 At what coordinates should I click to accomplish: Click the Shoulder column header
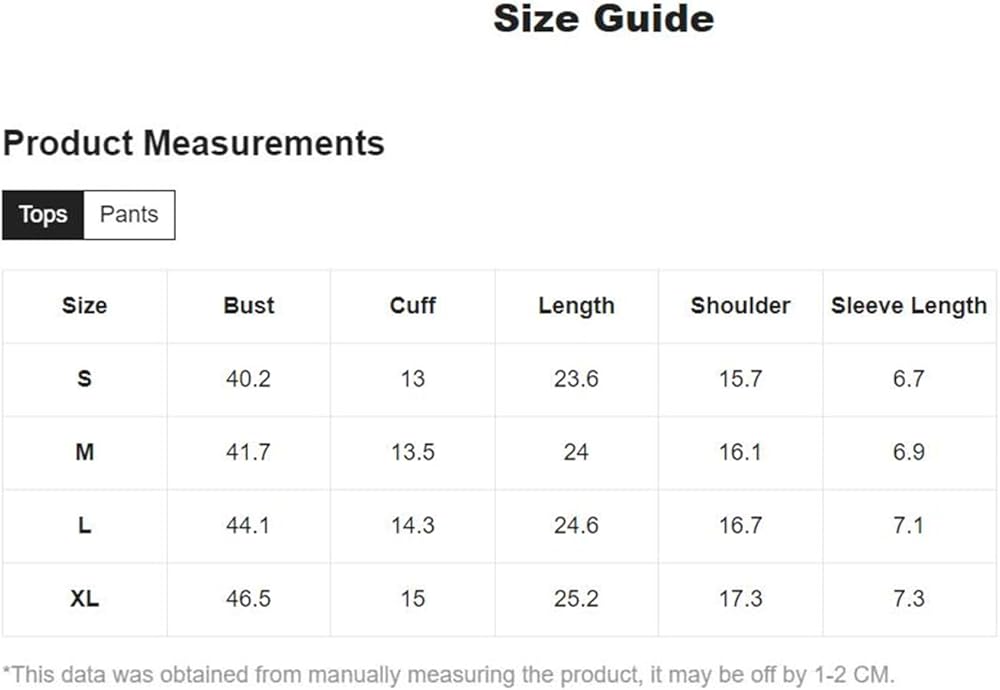[740, 306]
